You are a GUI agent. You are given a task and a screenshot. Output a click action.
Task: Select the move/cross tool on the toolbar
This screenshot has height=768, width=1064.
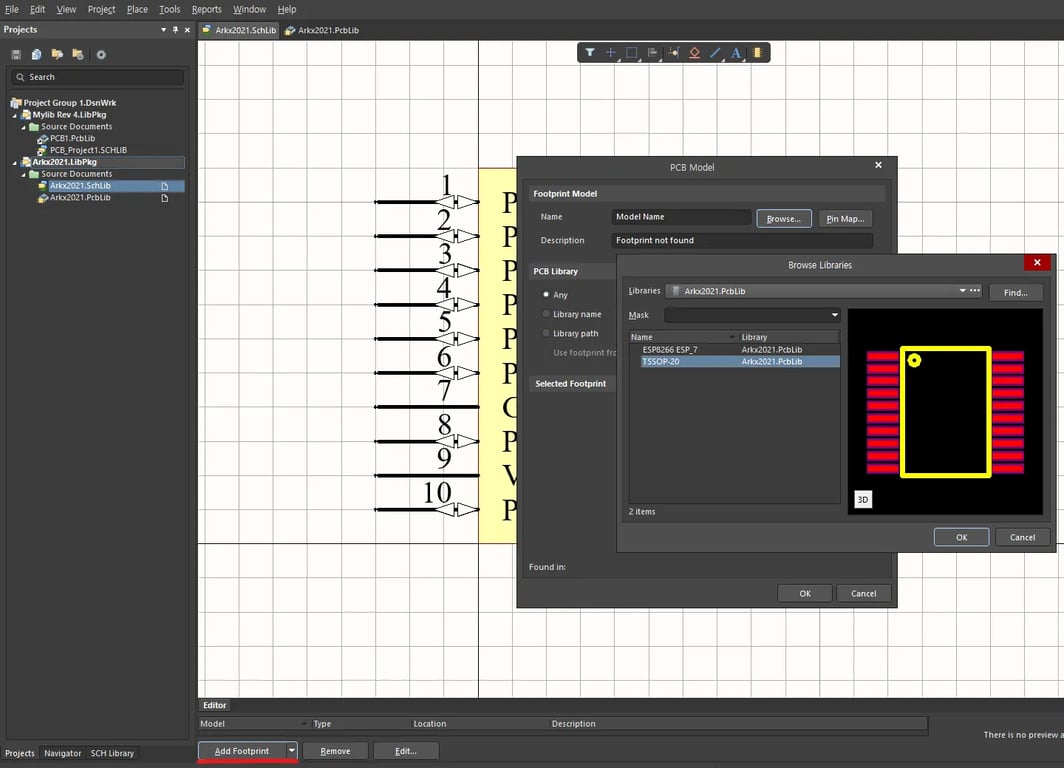[x=611, y=52]
